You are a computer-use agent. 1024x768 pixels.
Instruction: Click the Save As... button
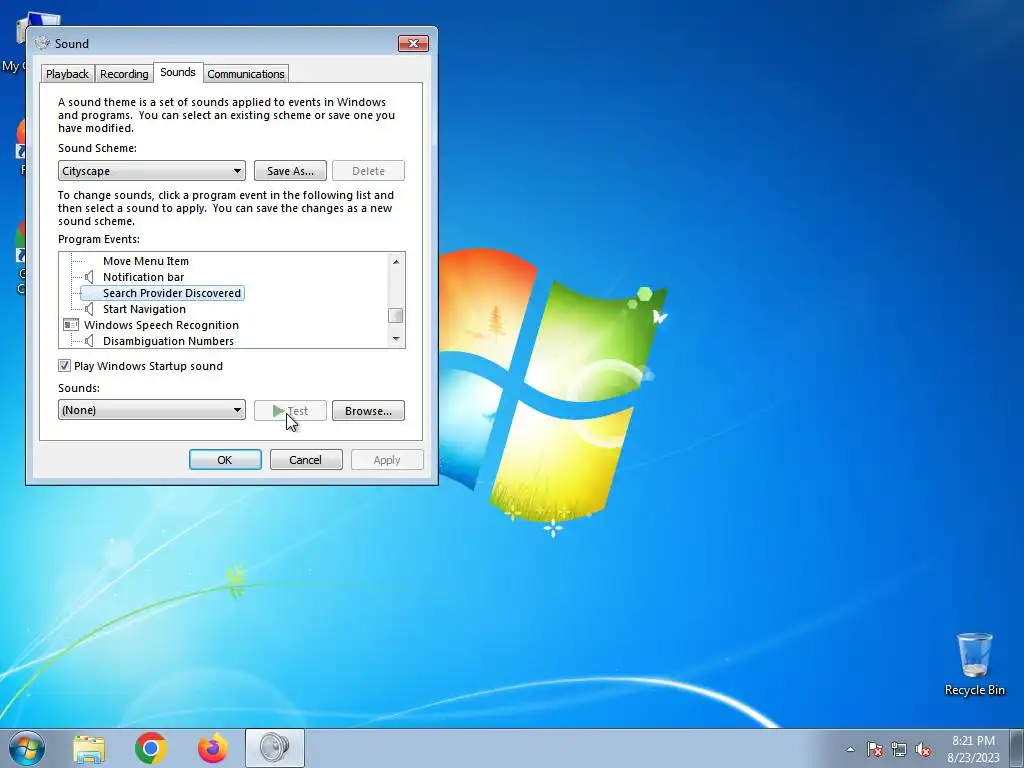[x=290, y=171]
